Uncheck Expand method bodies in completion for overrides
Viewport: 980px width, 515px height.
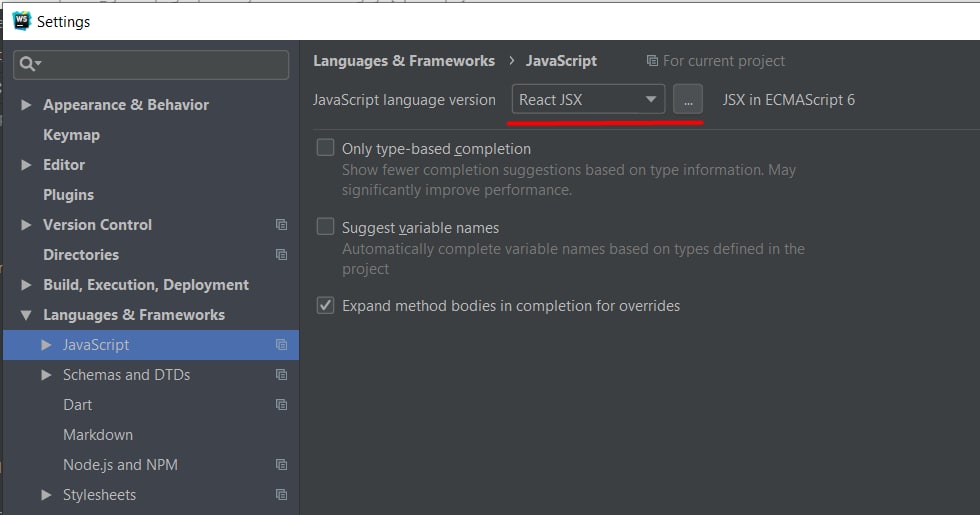click(325, 305)
